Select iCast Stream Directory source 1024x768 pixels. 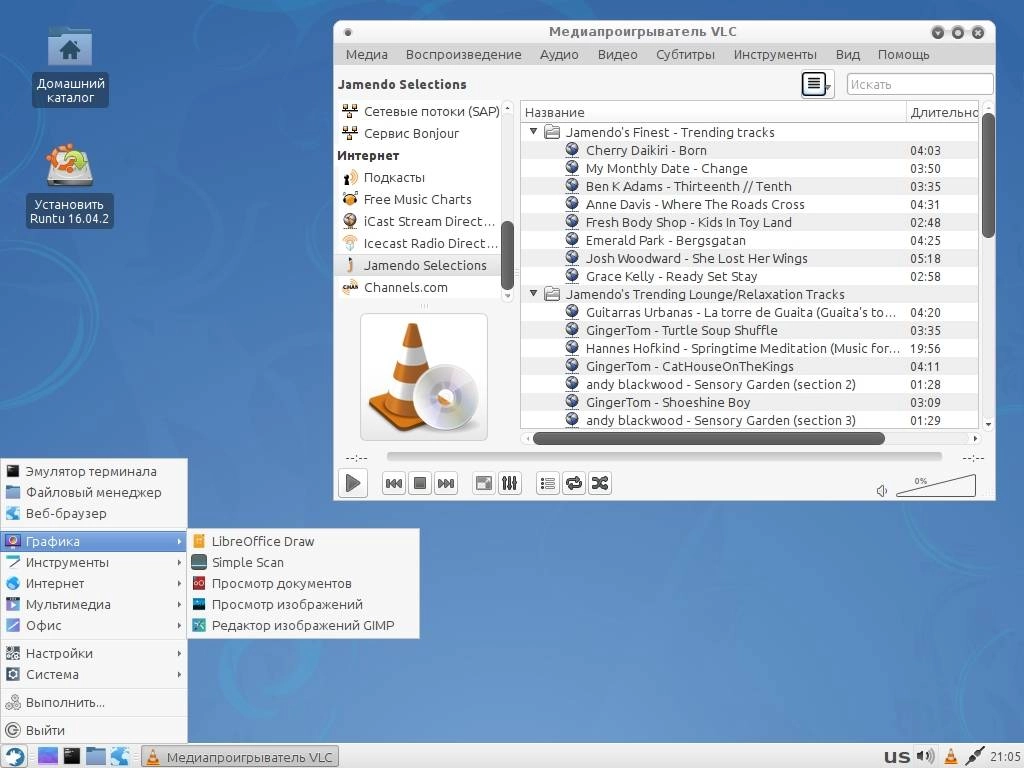click(420, 221)
